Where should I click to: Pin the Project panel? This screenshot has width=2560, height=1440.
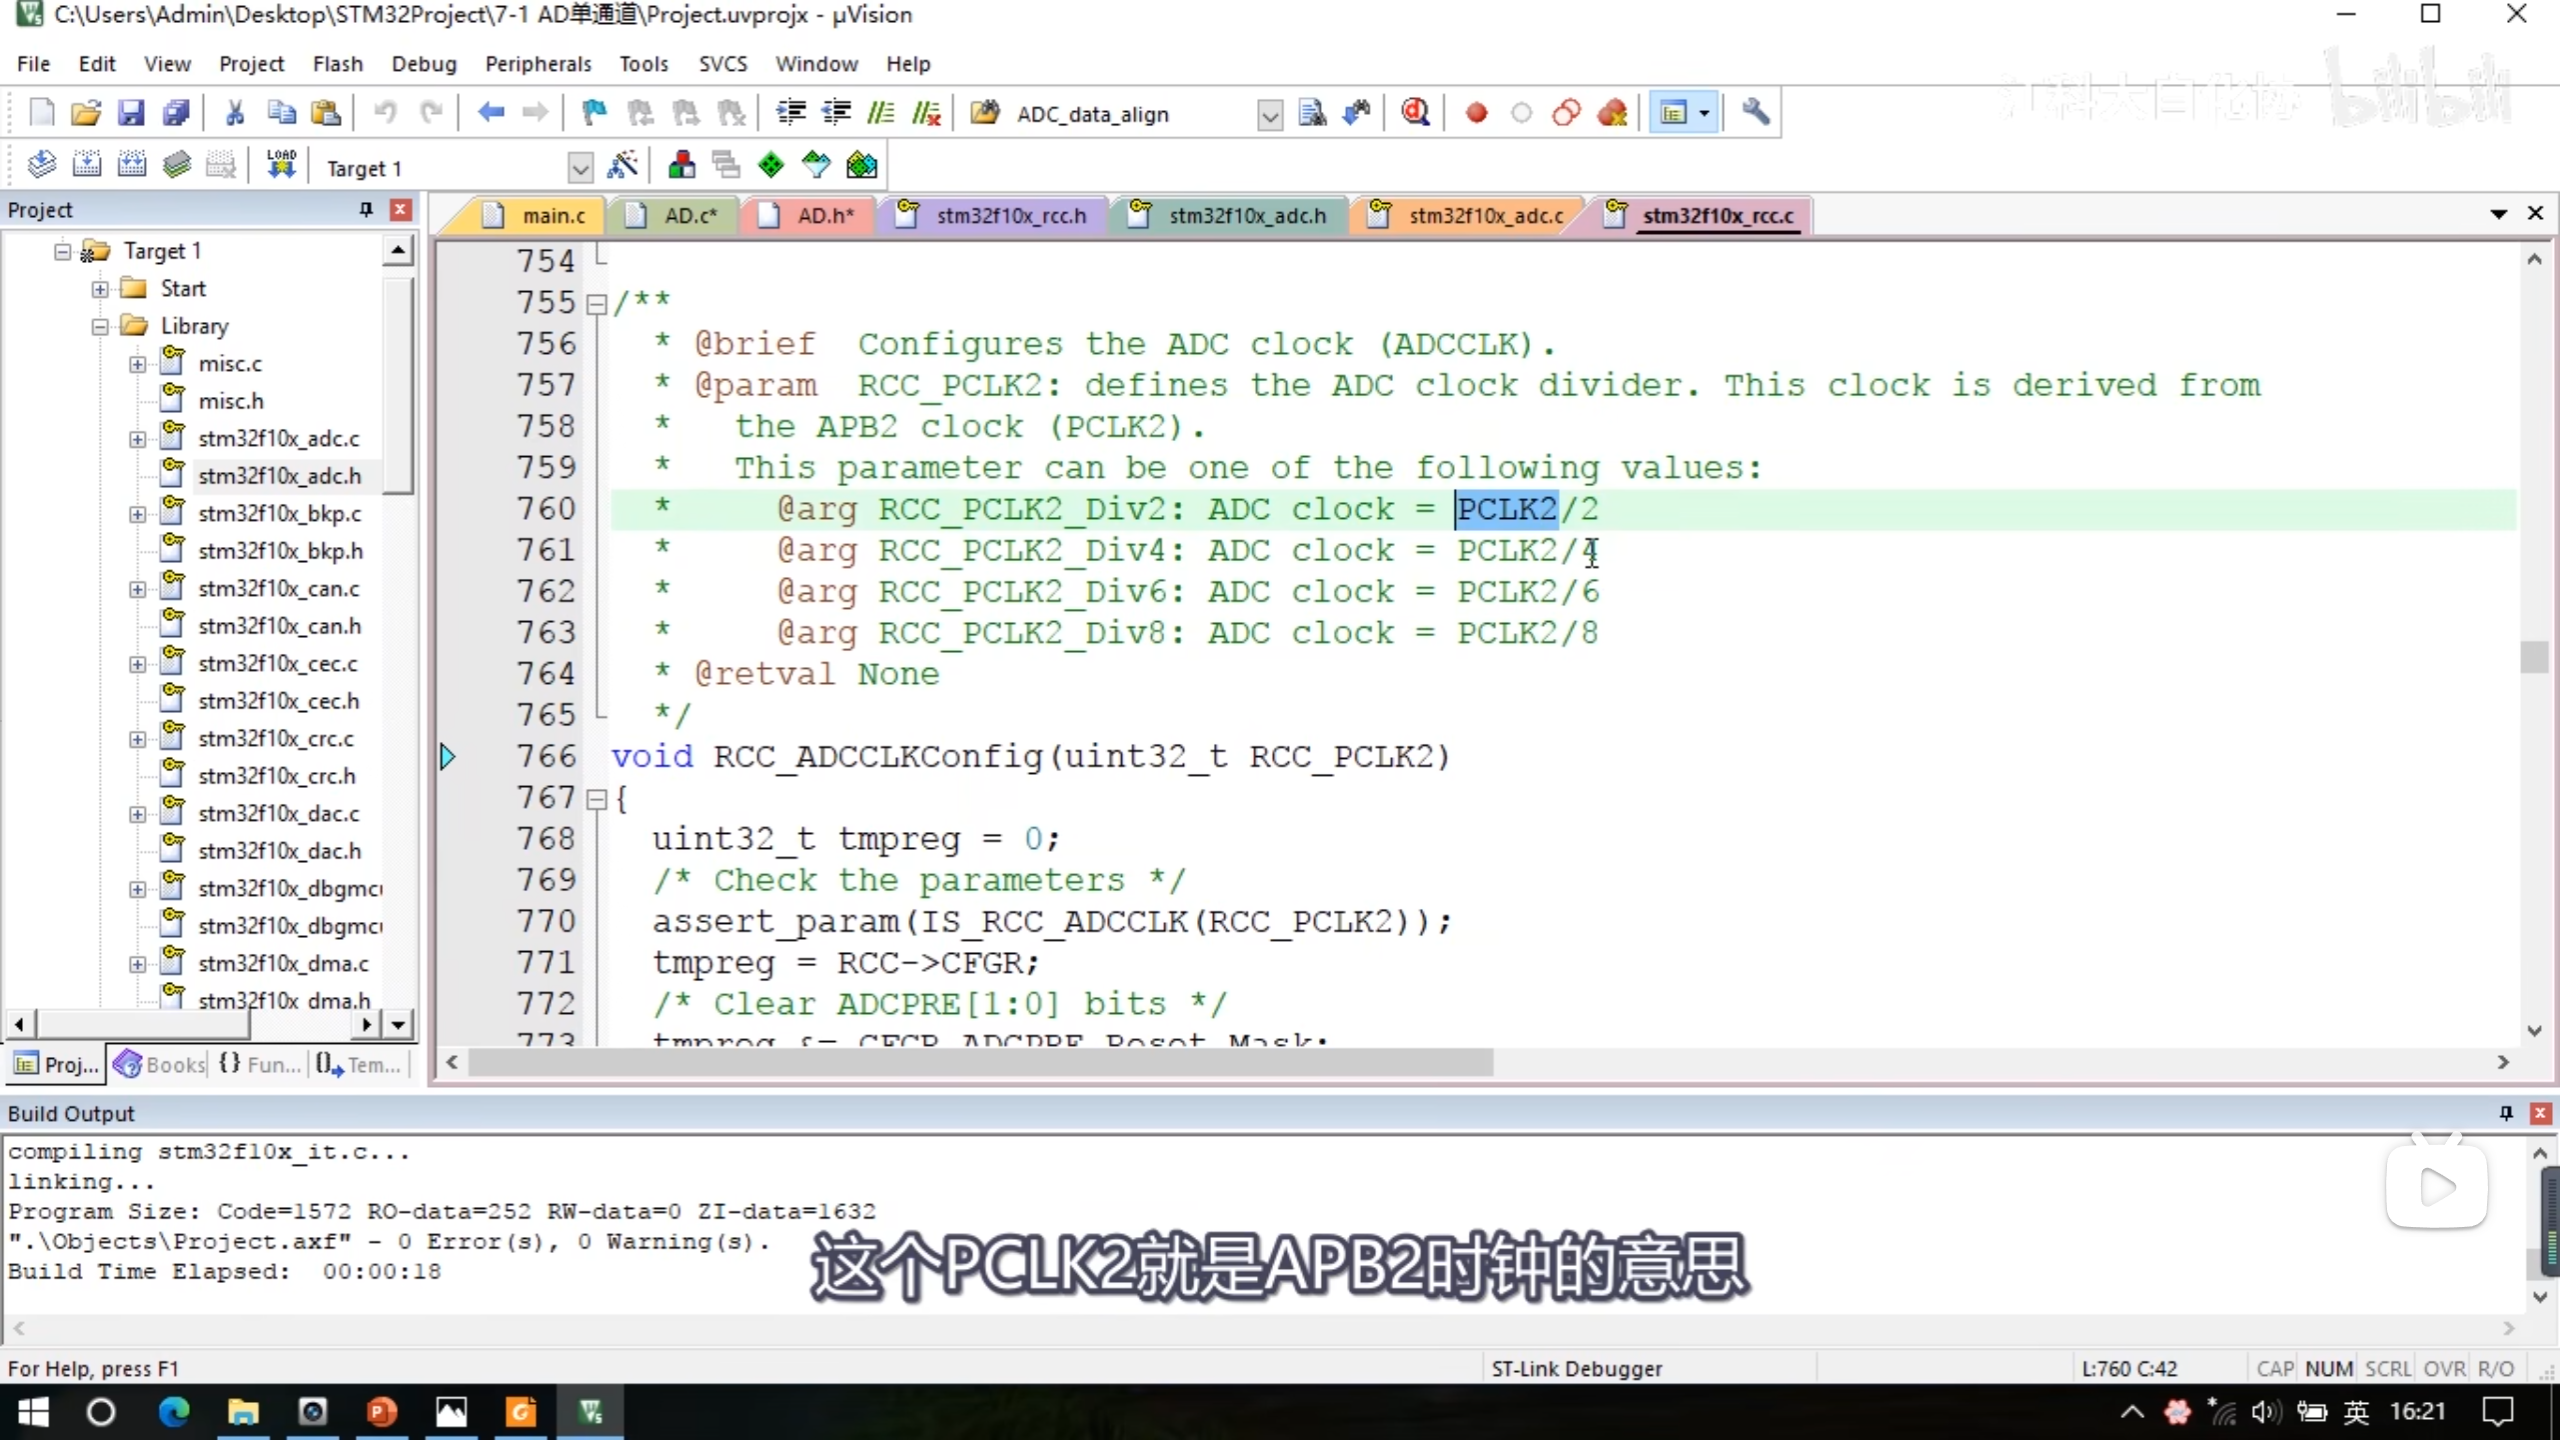tap(366, 209)
